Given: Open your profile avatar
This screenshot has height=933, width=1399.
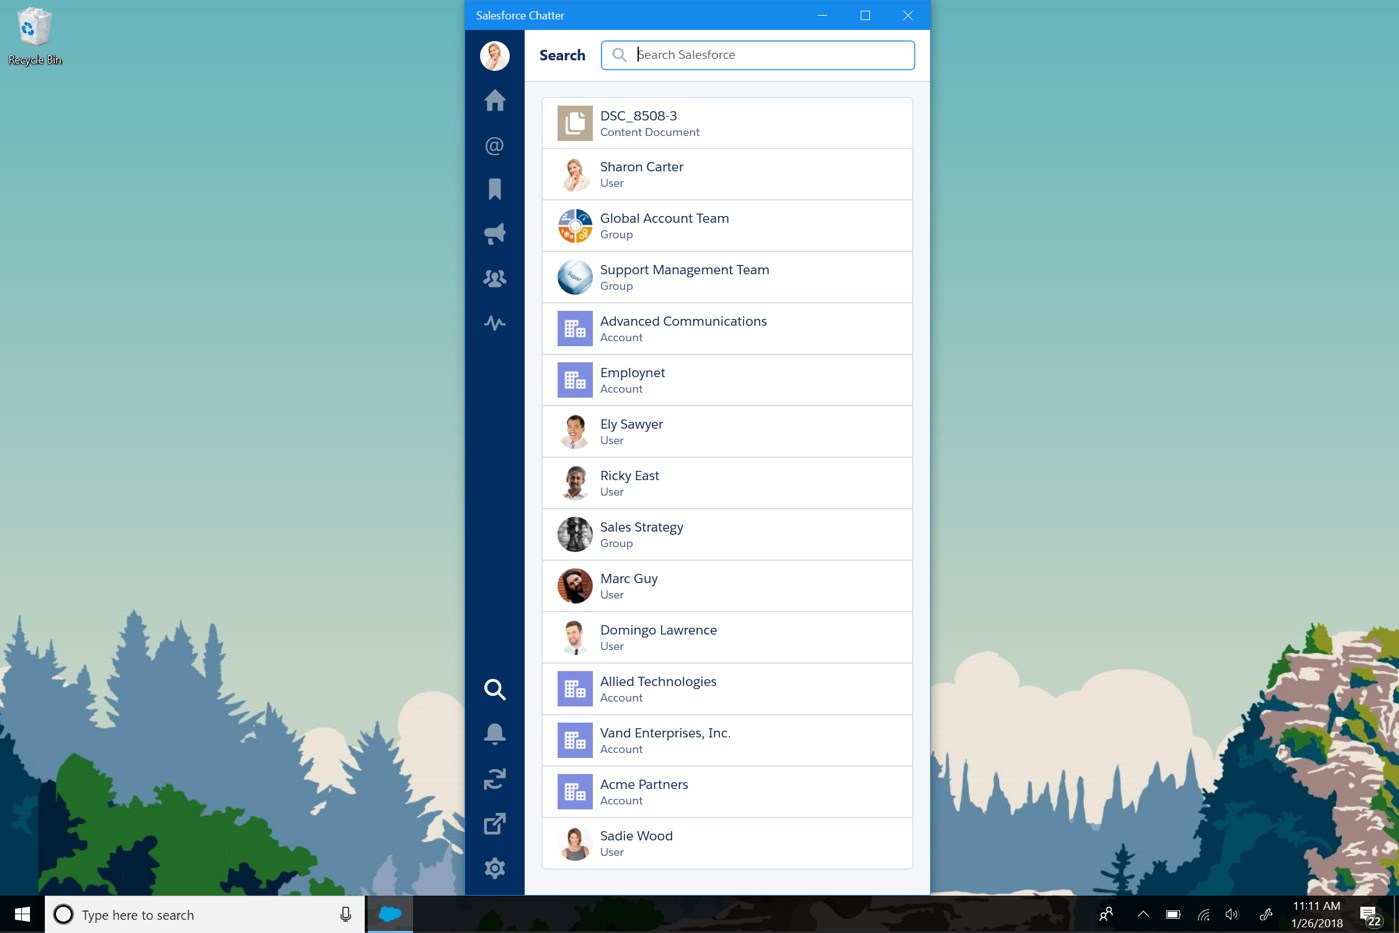Looking at the screenshot, I should click(494, 55).
